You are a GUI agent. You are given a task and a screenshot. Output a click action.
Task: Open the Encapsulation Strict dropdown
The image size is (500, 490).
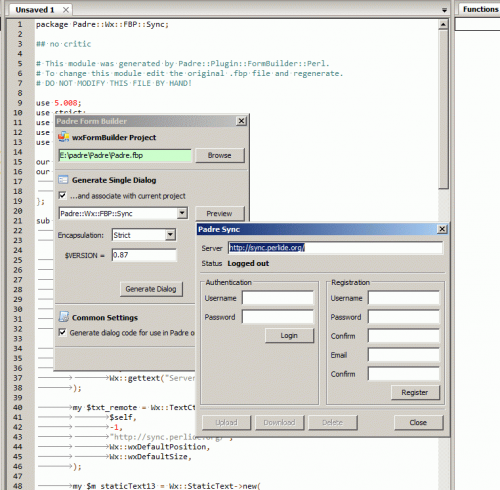pyautogui.click(x=170, y=235)
